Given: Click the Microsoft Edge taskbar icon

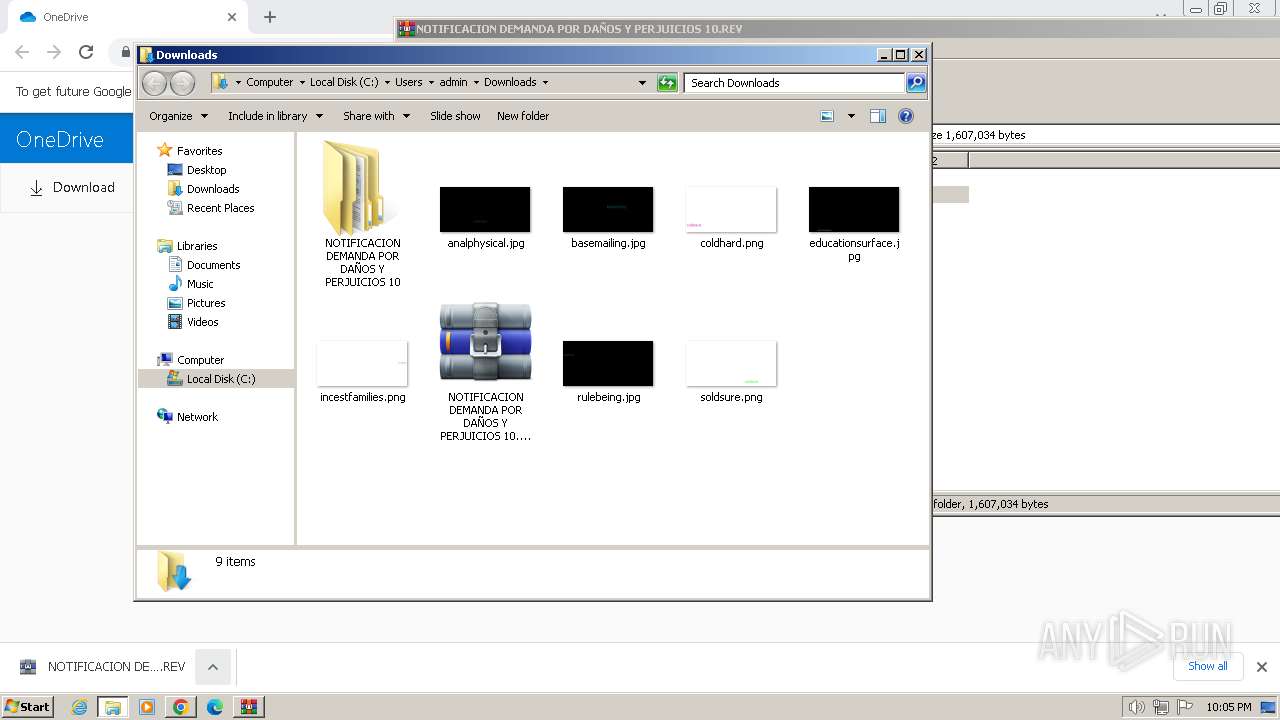Looking at the screenshot, I should click(x=215, y=707).
